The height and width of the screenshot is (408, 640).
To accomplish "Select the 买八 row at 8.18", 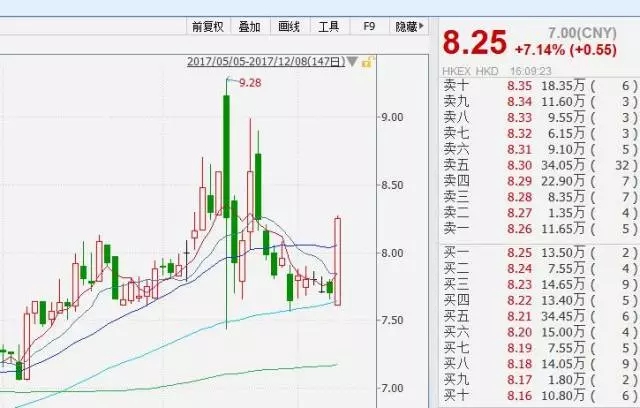I will (x=540, y=364).
